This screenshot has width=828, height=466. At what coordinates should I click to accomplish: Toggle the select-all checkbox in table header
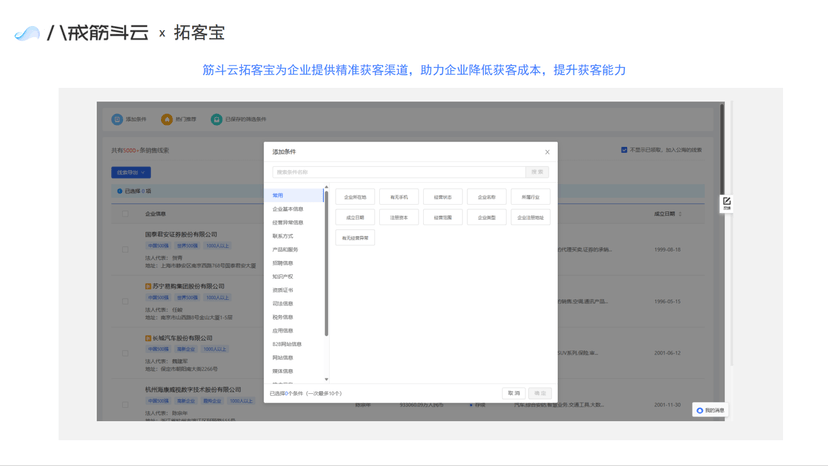(x=125, y=214)
